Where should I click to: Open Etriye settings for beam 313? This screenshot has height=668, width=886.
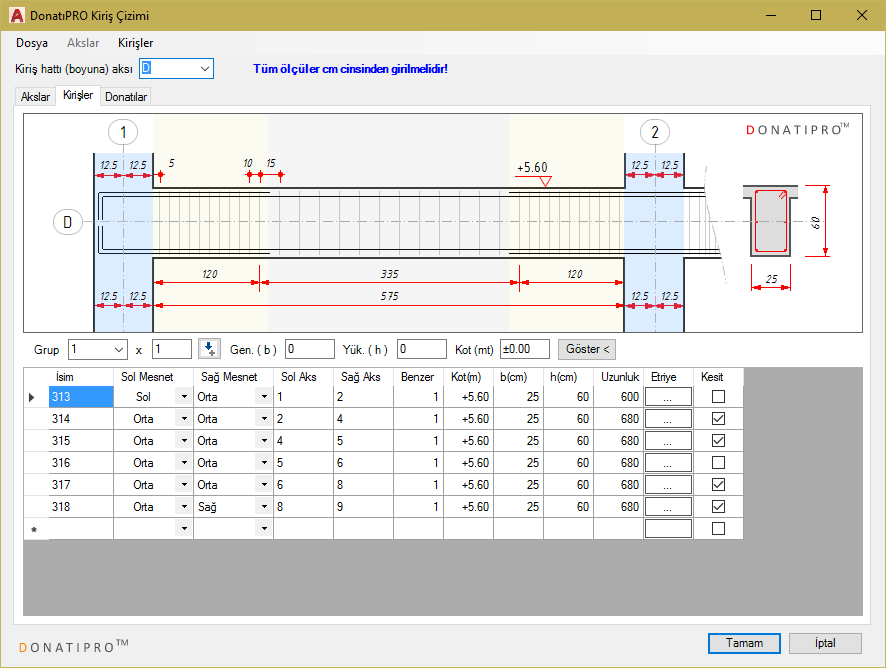667,397
